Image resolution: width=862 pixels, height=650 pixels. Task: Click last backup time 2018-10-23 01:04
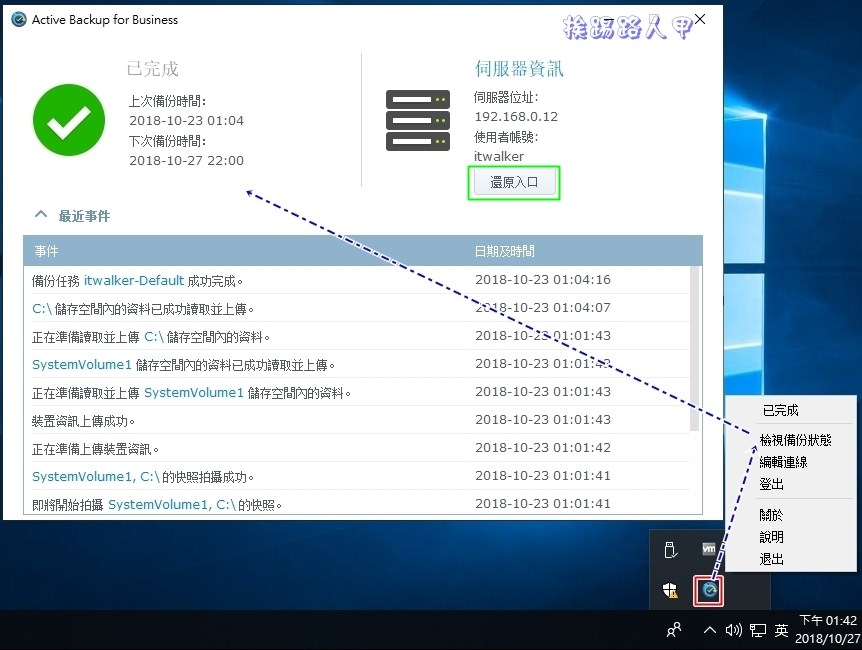click(x=186, y=120)
